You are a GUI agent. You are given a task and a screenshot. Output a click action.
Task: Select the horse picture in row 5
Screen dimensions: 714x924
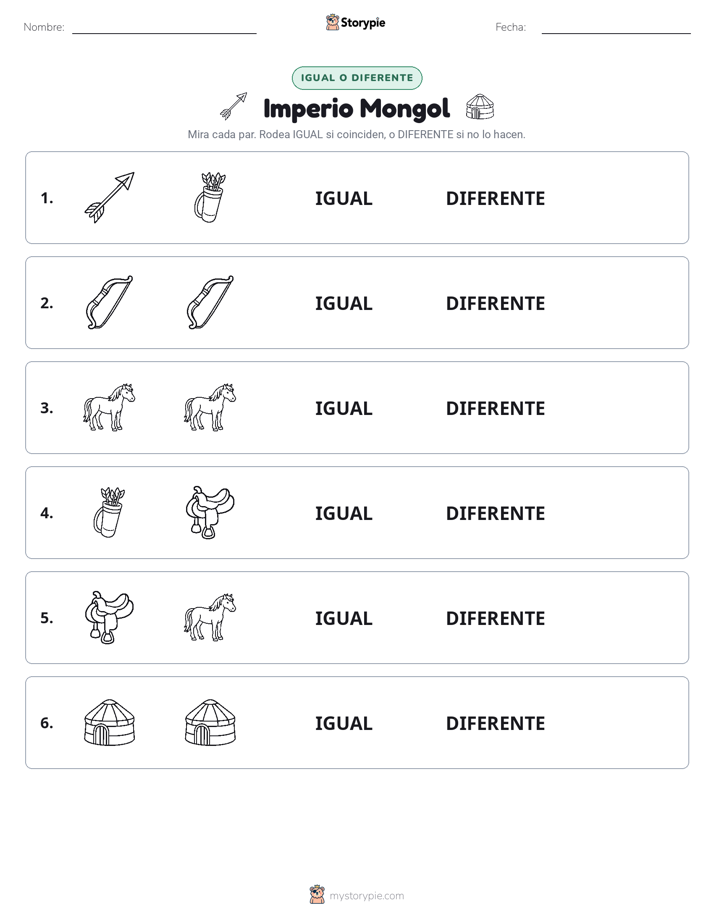(210, 617)
